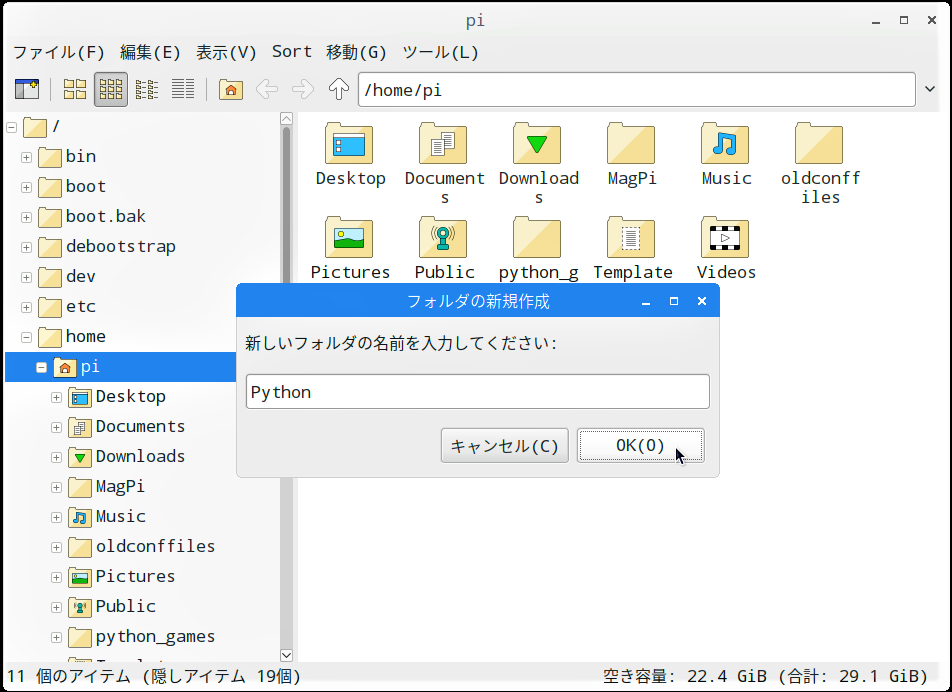
Task: Open the Desktop folder icon in main pane
Action: pos(349,143)
